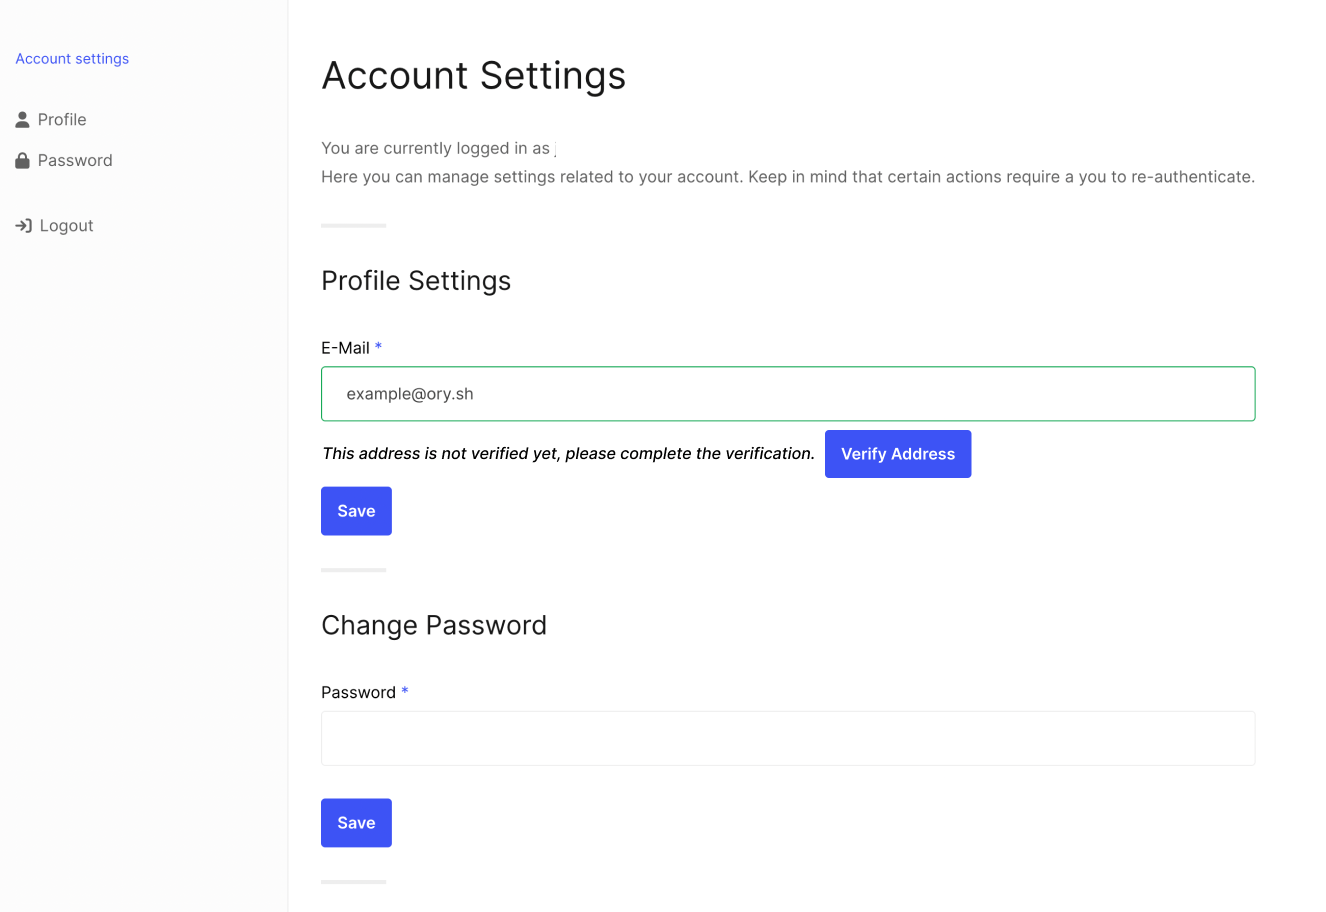Select the Password text in sidebar
1326x912 pixels.
click(x=75, y=161)
